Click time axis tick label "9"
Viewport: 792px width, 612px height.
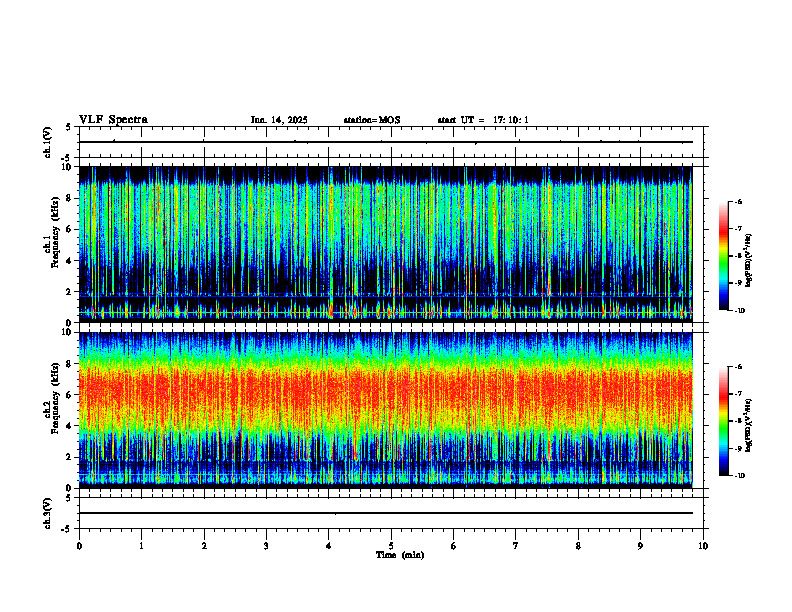click(640, 546)
